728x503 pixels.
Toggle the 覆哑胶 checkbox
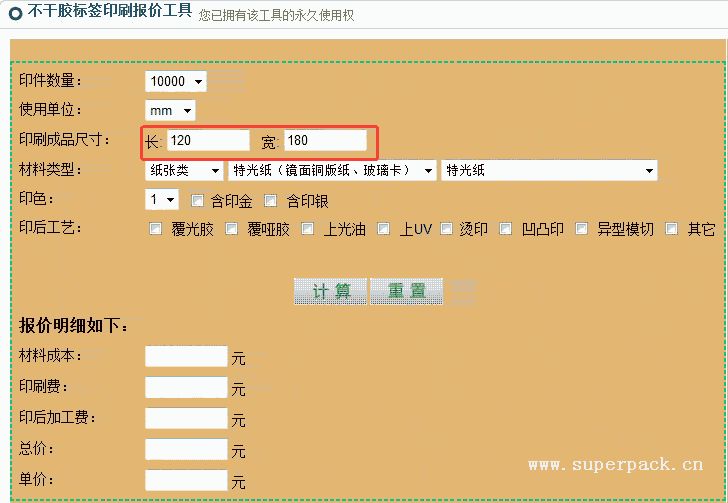tap(231, 229)
